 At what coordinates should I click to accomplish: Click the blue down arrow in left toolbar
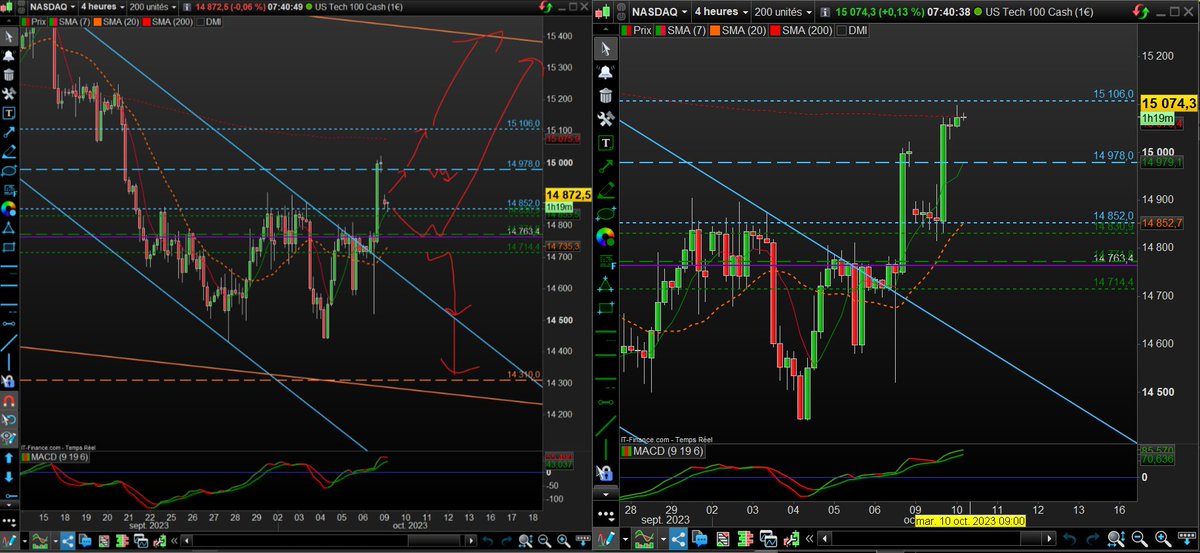pos(8,476)
